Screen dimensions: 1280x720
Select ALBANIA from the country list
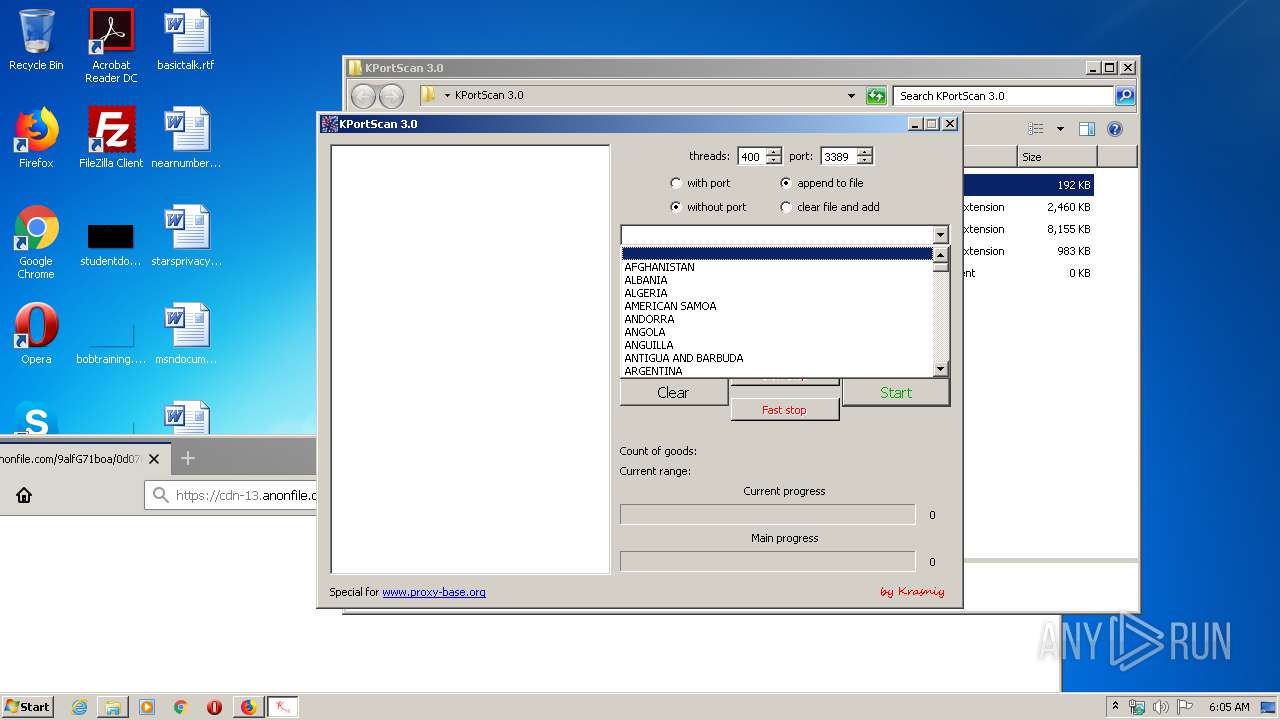pos(777,280)
